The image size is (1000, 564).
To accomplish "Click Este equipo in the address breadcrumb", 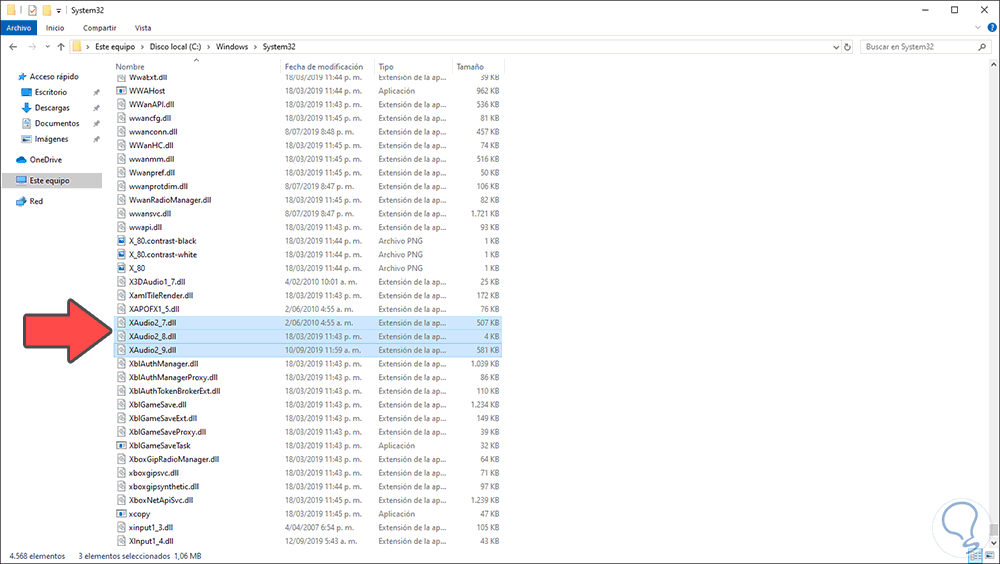I will click(x=115, y=47).
